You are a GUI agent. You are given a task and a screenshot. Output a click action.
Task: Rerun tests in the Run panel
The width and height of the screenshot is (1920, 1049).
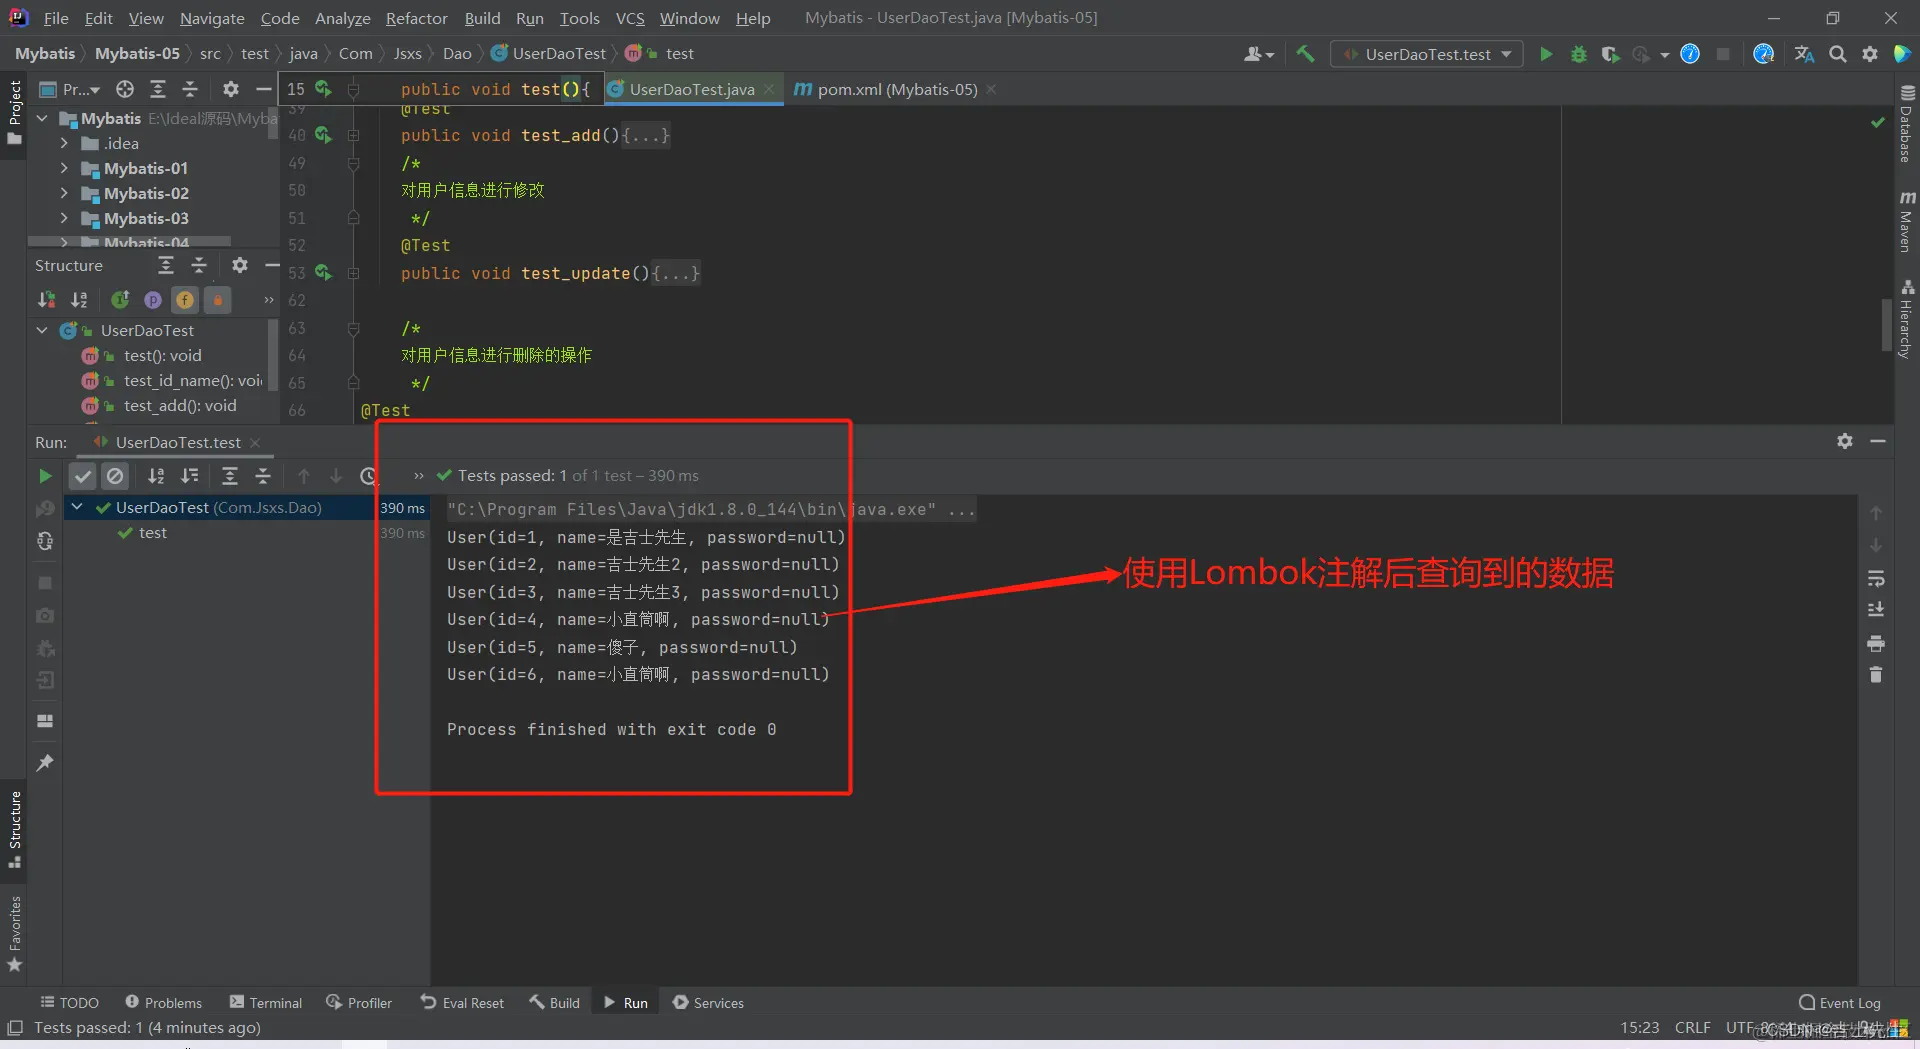click(x=45, y=476)
